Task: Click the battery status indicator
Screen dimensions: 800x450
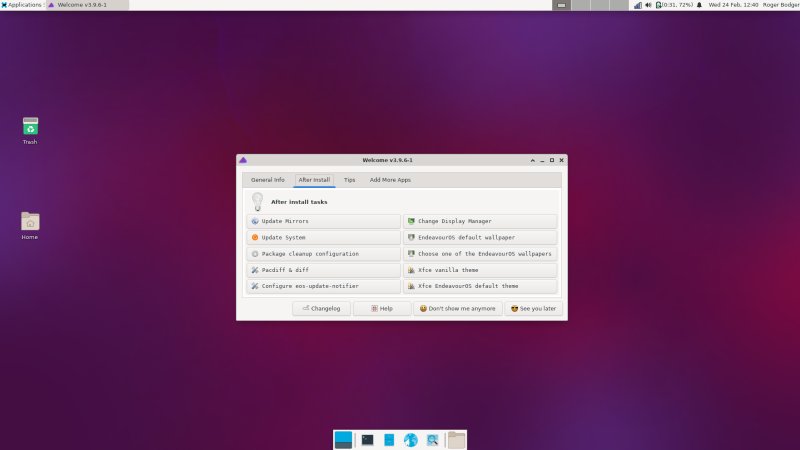Action: tap(674, 5)
